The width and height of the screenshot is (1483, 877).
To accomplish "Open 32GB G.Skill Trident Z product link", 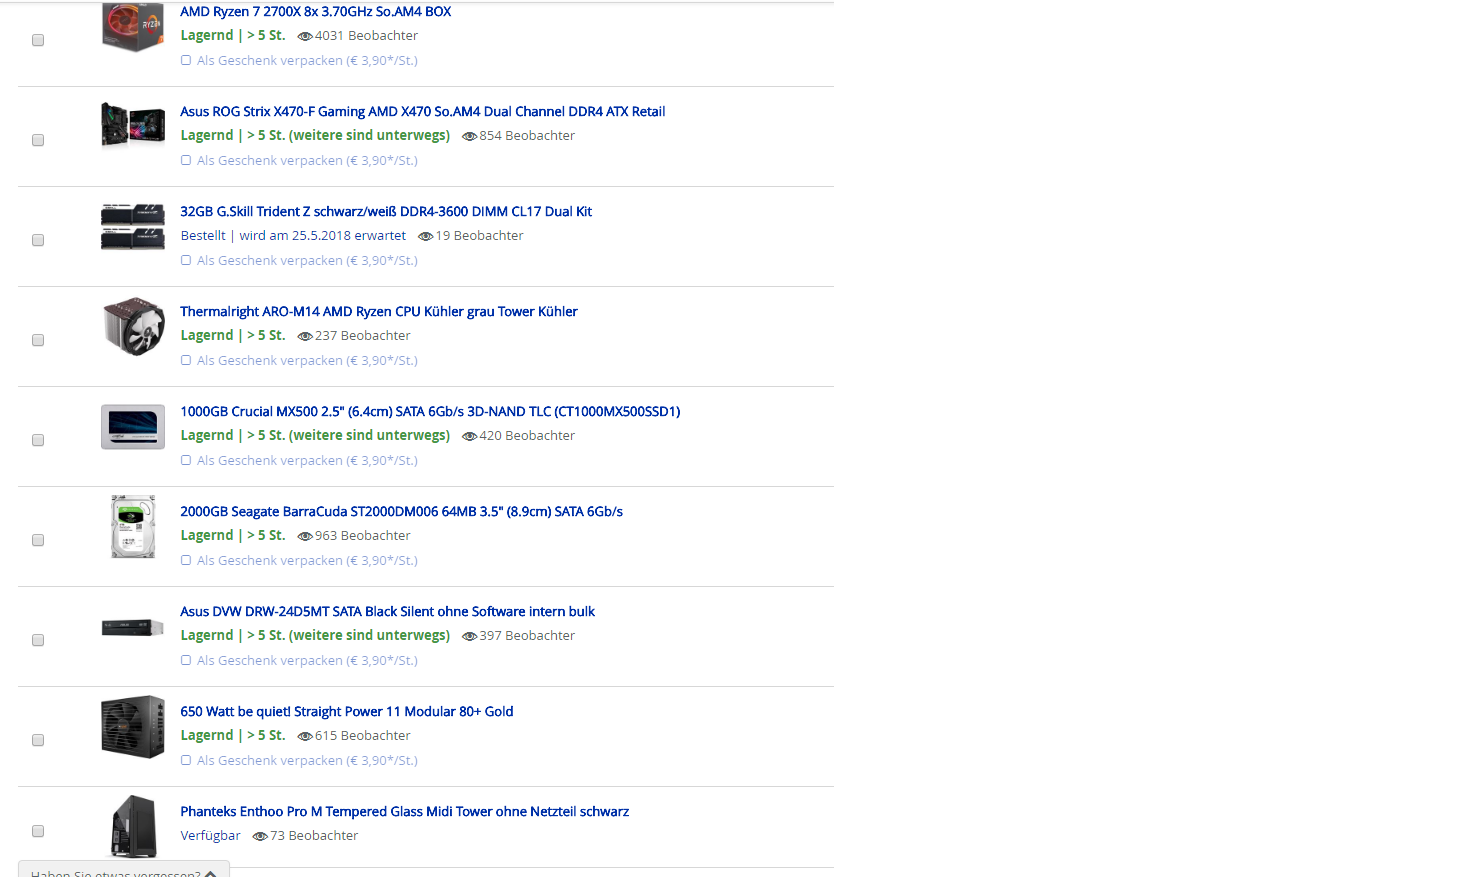I will pyautogui.click(x=386, y=212).
